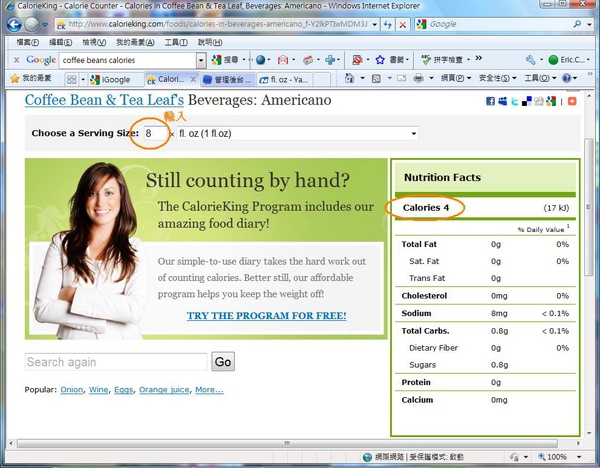Stop loading with the red X icon
This screenshot has width=600, height=468.
pyautogui.click(x=403, y=24)
